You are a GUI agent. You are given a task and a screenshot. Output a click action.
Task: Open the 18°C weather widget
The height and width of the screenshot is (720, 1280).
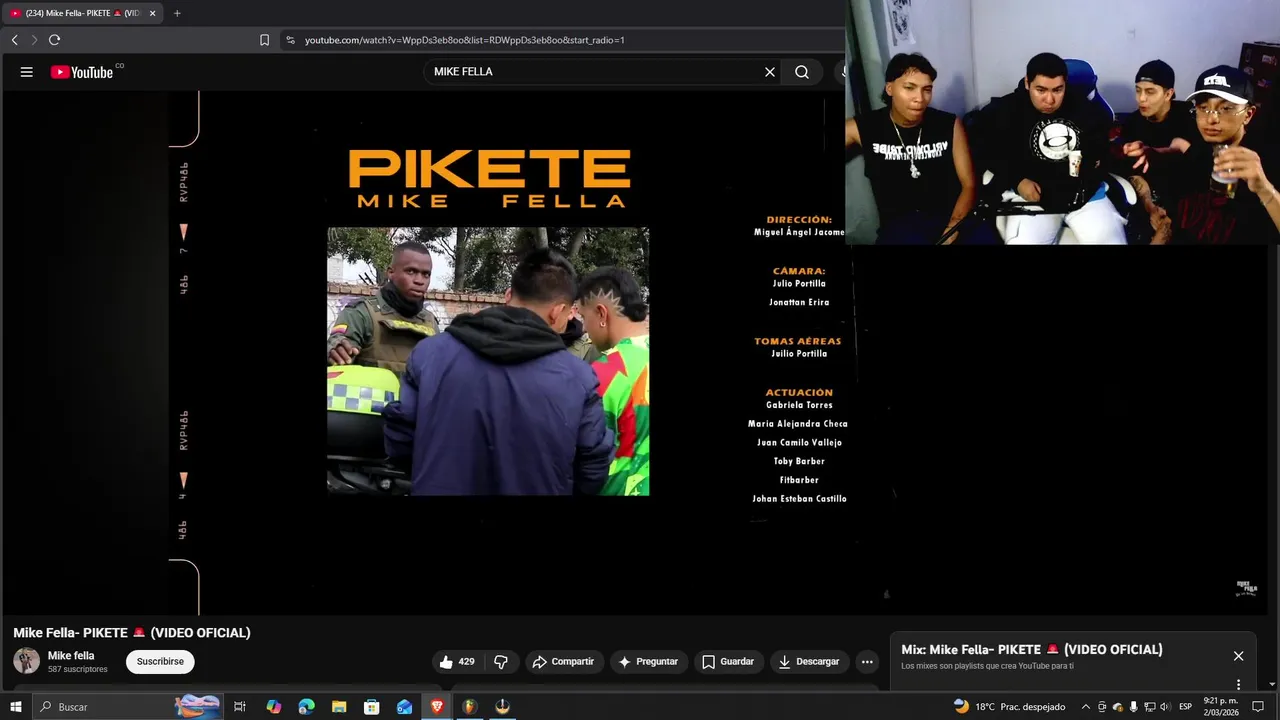pyautogui.click(x=1010, y=707)
